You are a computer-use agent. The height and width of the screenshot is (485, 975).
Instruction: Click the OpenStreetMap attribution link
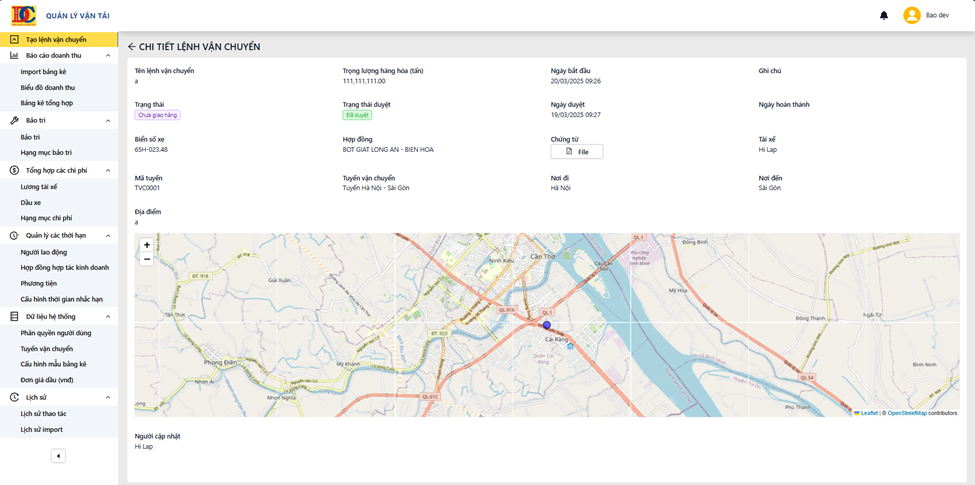[907, 413]
